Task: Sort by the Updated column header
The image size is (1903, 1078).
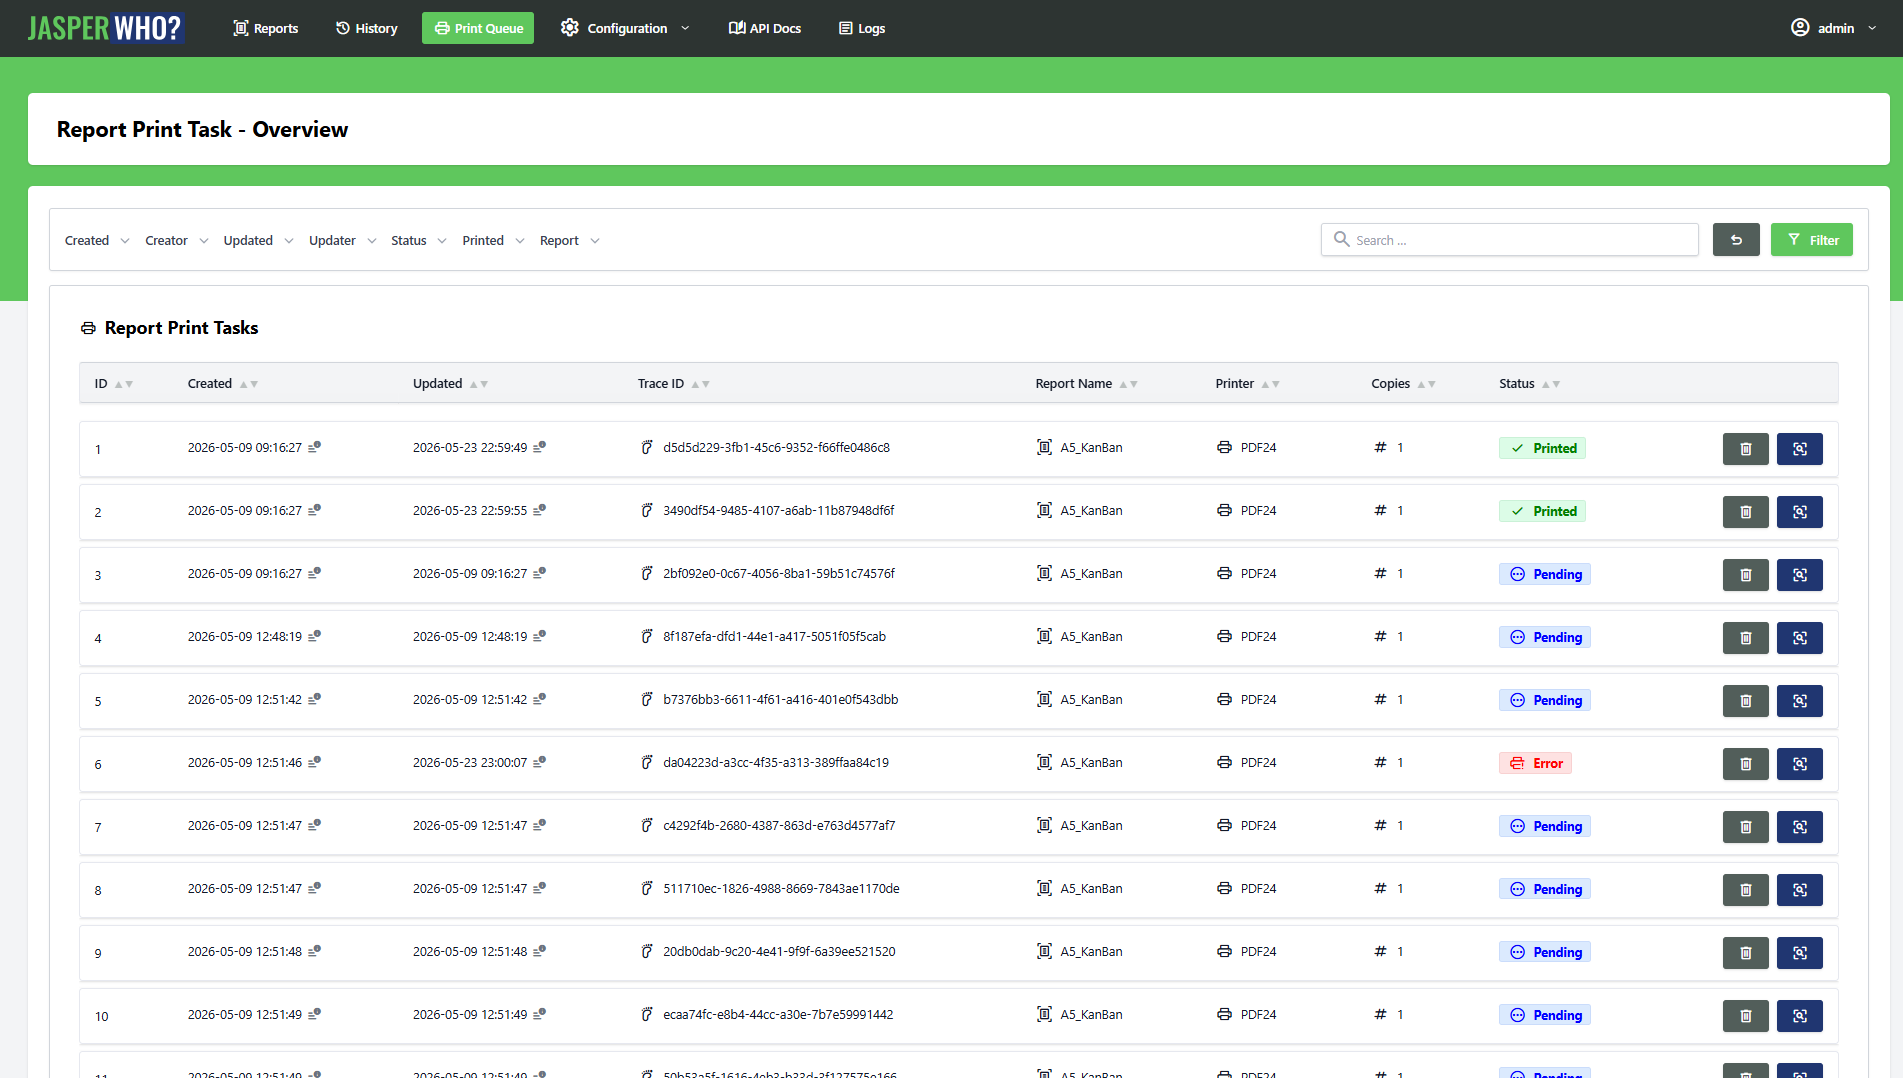Action: tap(450, 384)
